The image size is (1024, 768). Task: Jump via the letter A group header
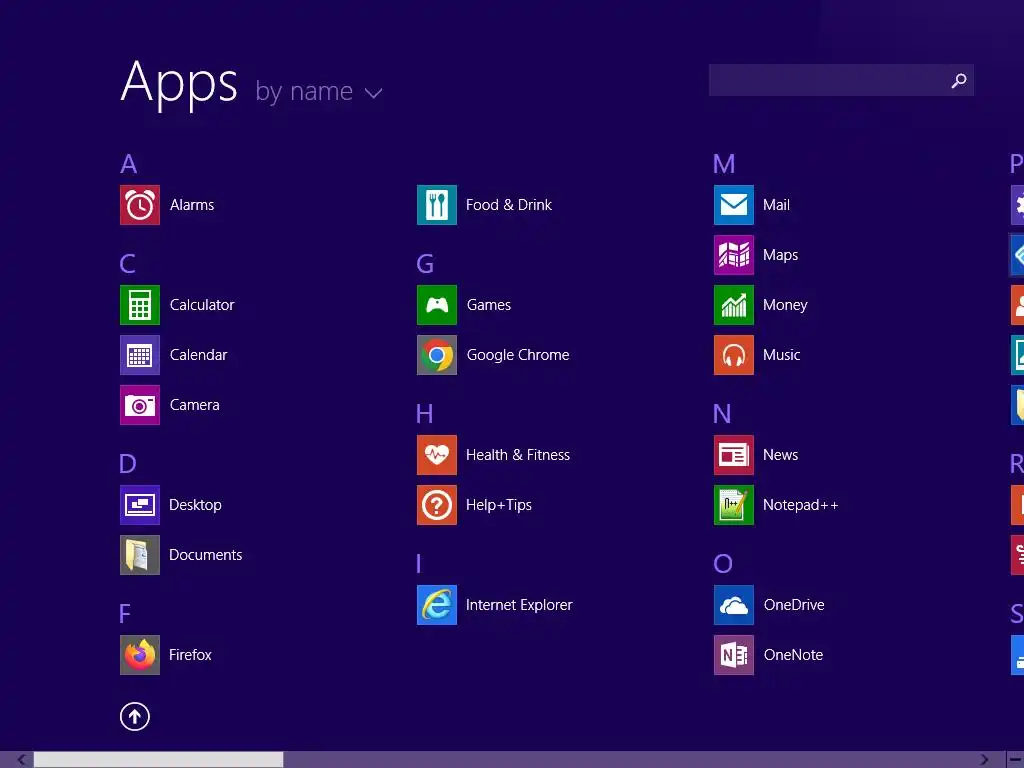[x=129, y=164]
